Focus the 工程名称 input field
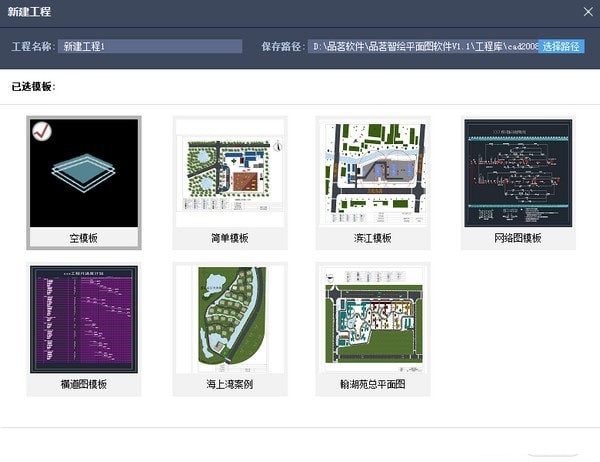This screenshot has width=600, height=462. [150, 47]
